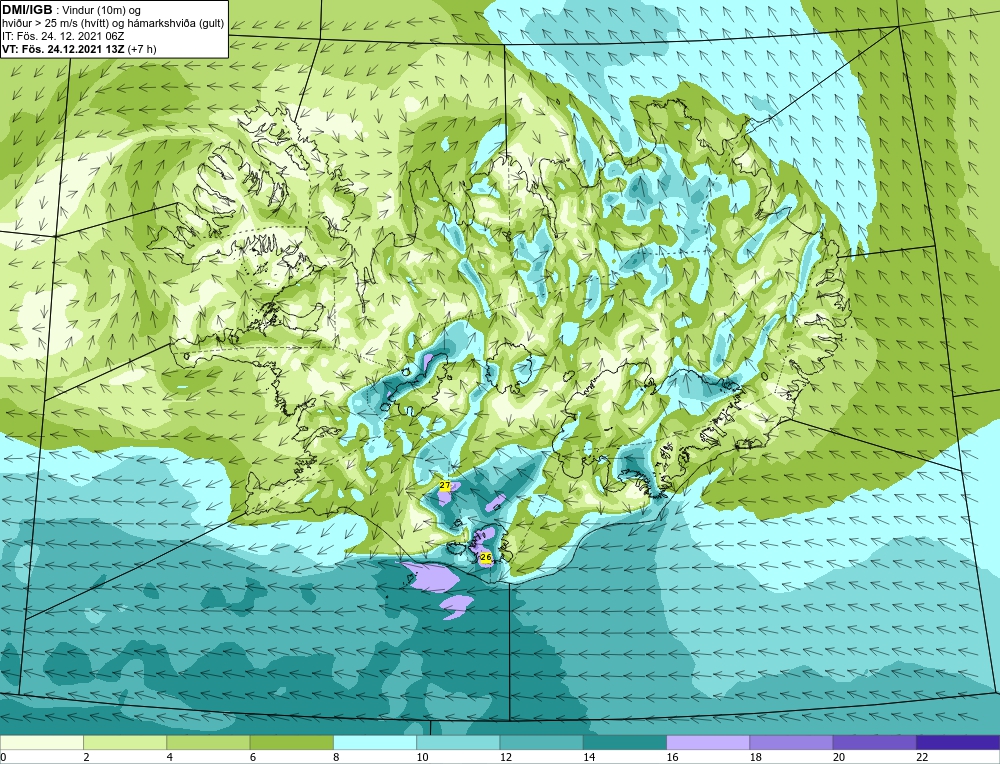Select the 0–2 m/s pale legend swatch
Viewport: 1000px width, 764px height.
tap(41, 742)
